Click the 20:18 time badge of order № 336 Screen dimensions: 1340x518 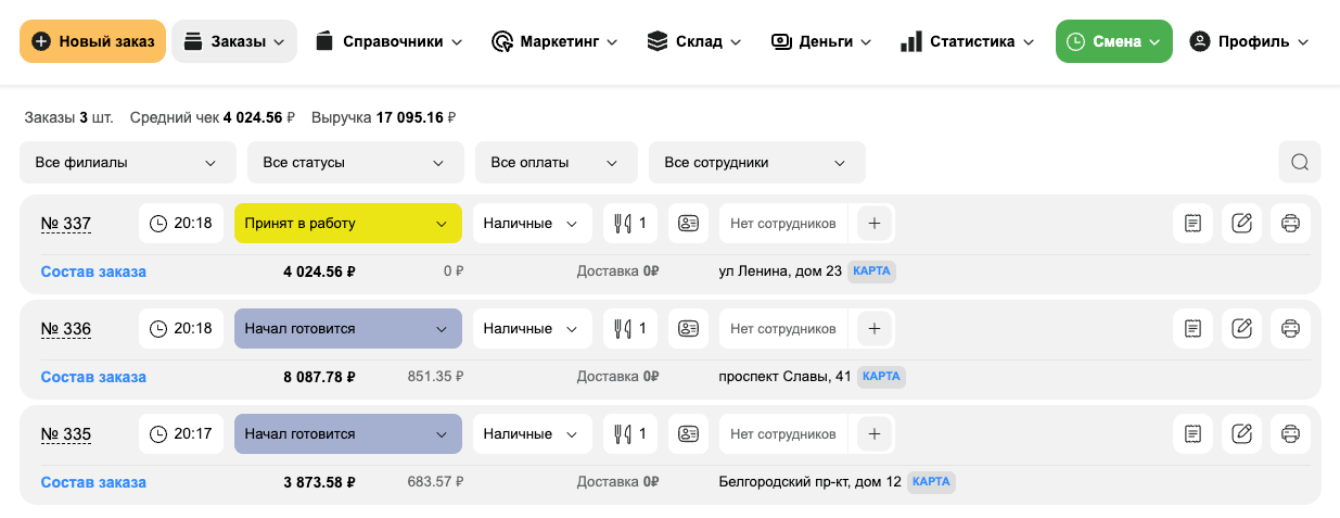pyautogui.click(x=181, y=329)
